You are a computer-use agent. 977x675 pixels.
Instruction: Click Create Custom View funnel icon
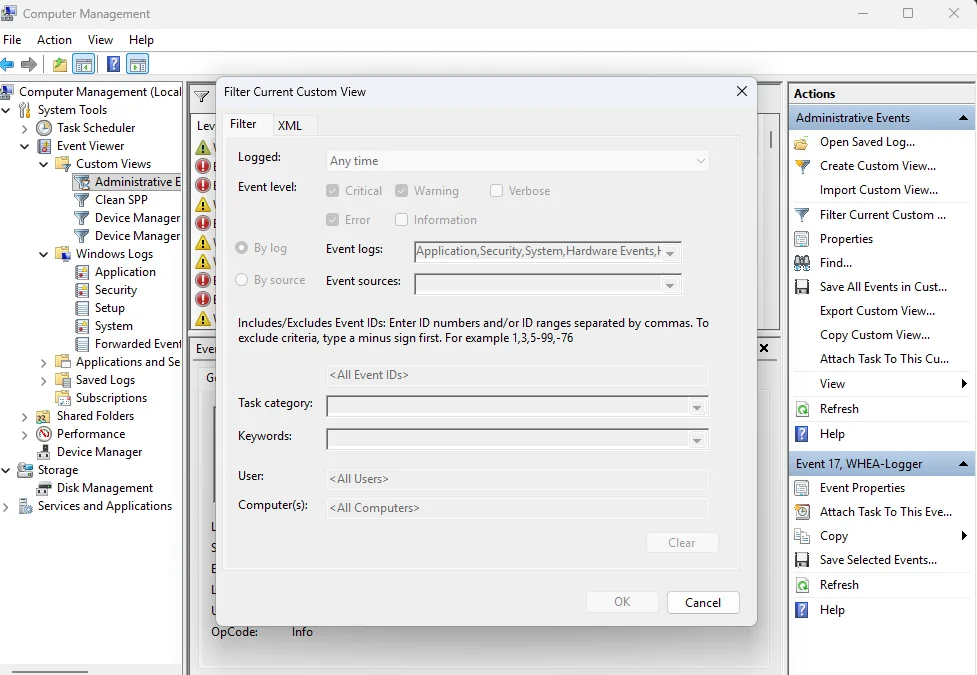(x=803, y=166)
